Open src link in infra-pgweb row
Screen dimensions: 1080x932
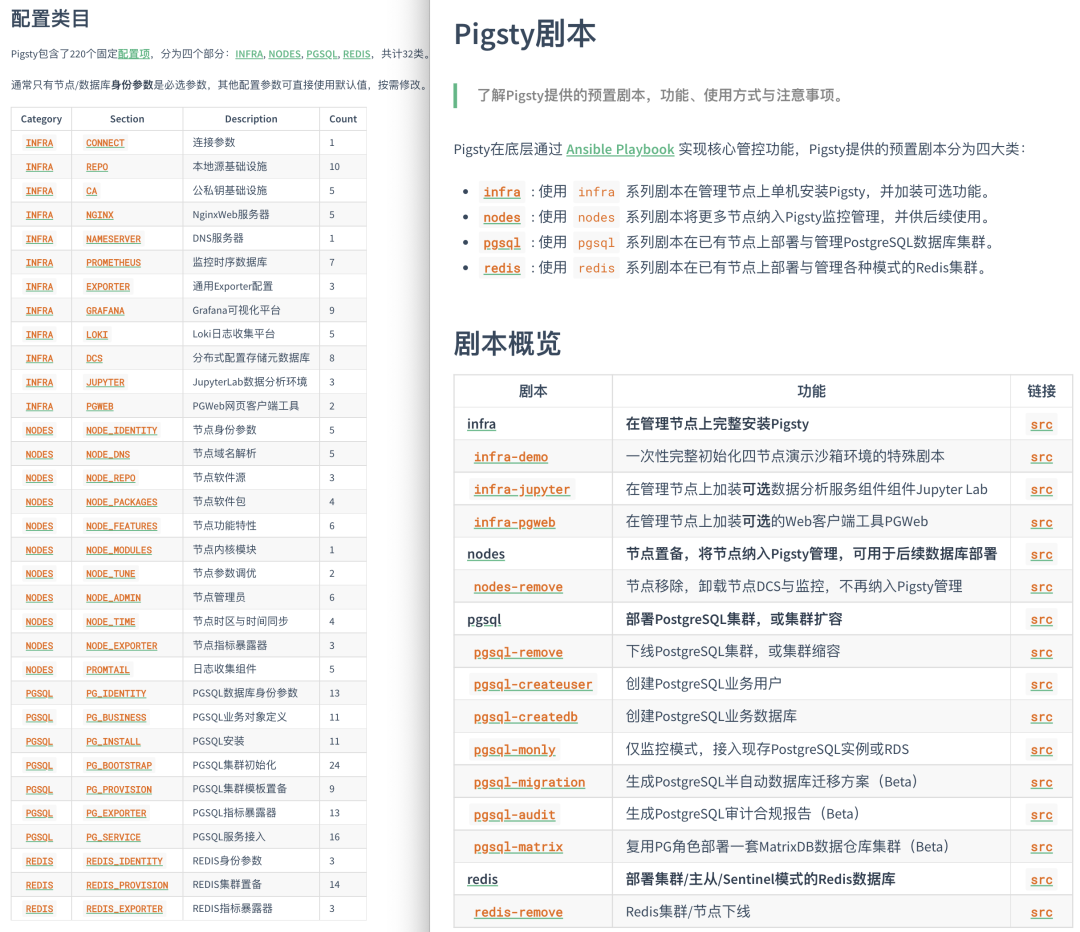[1041, 522]
